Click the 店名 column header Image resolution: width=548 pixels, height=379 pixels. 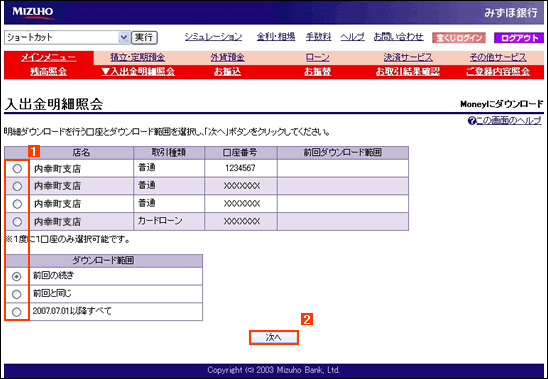click(x=81, y=152)
